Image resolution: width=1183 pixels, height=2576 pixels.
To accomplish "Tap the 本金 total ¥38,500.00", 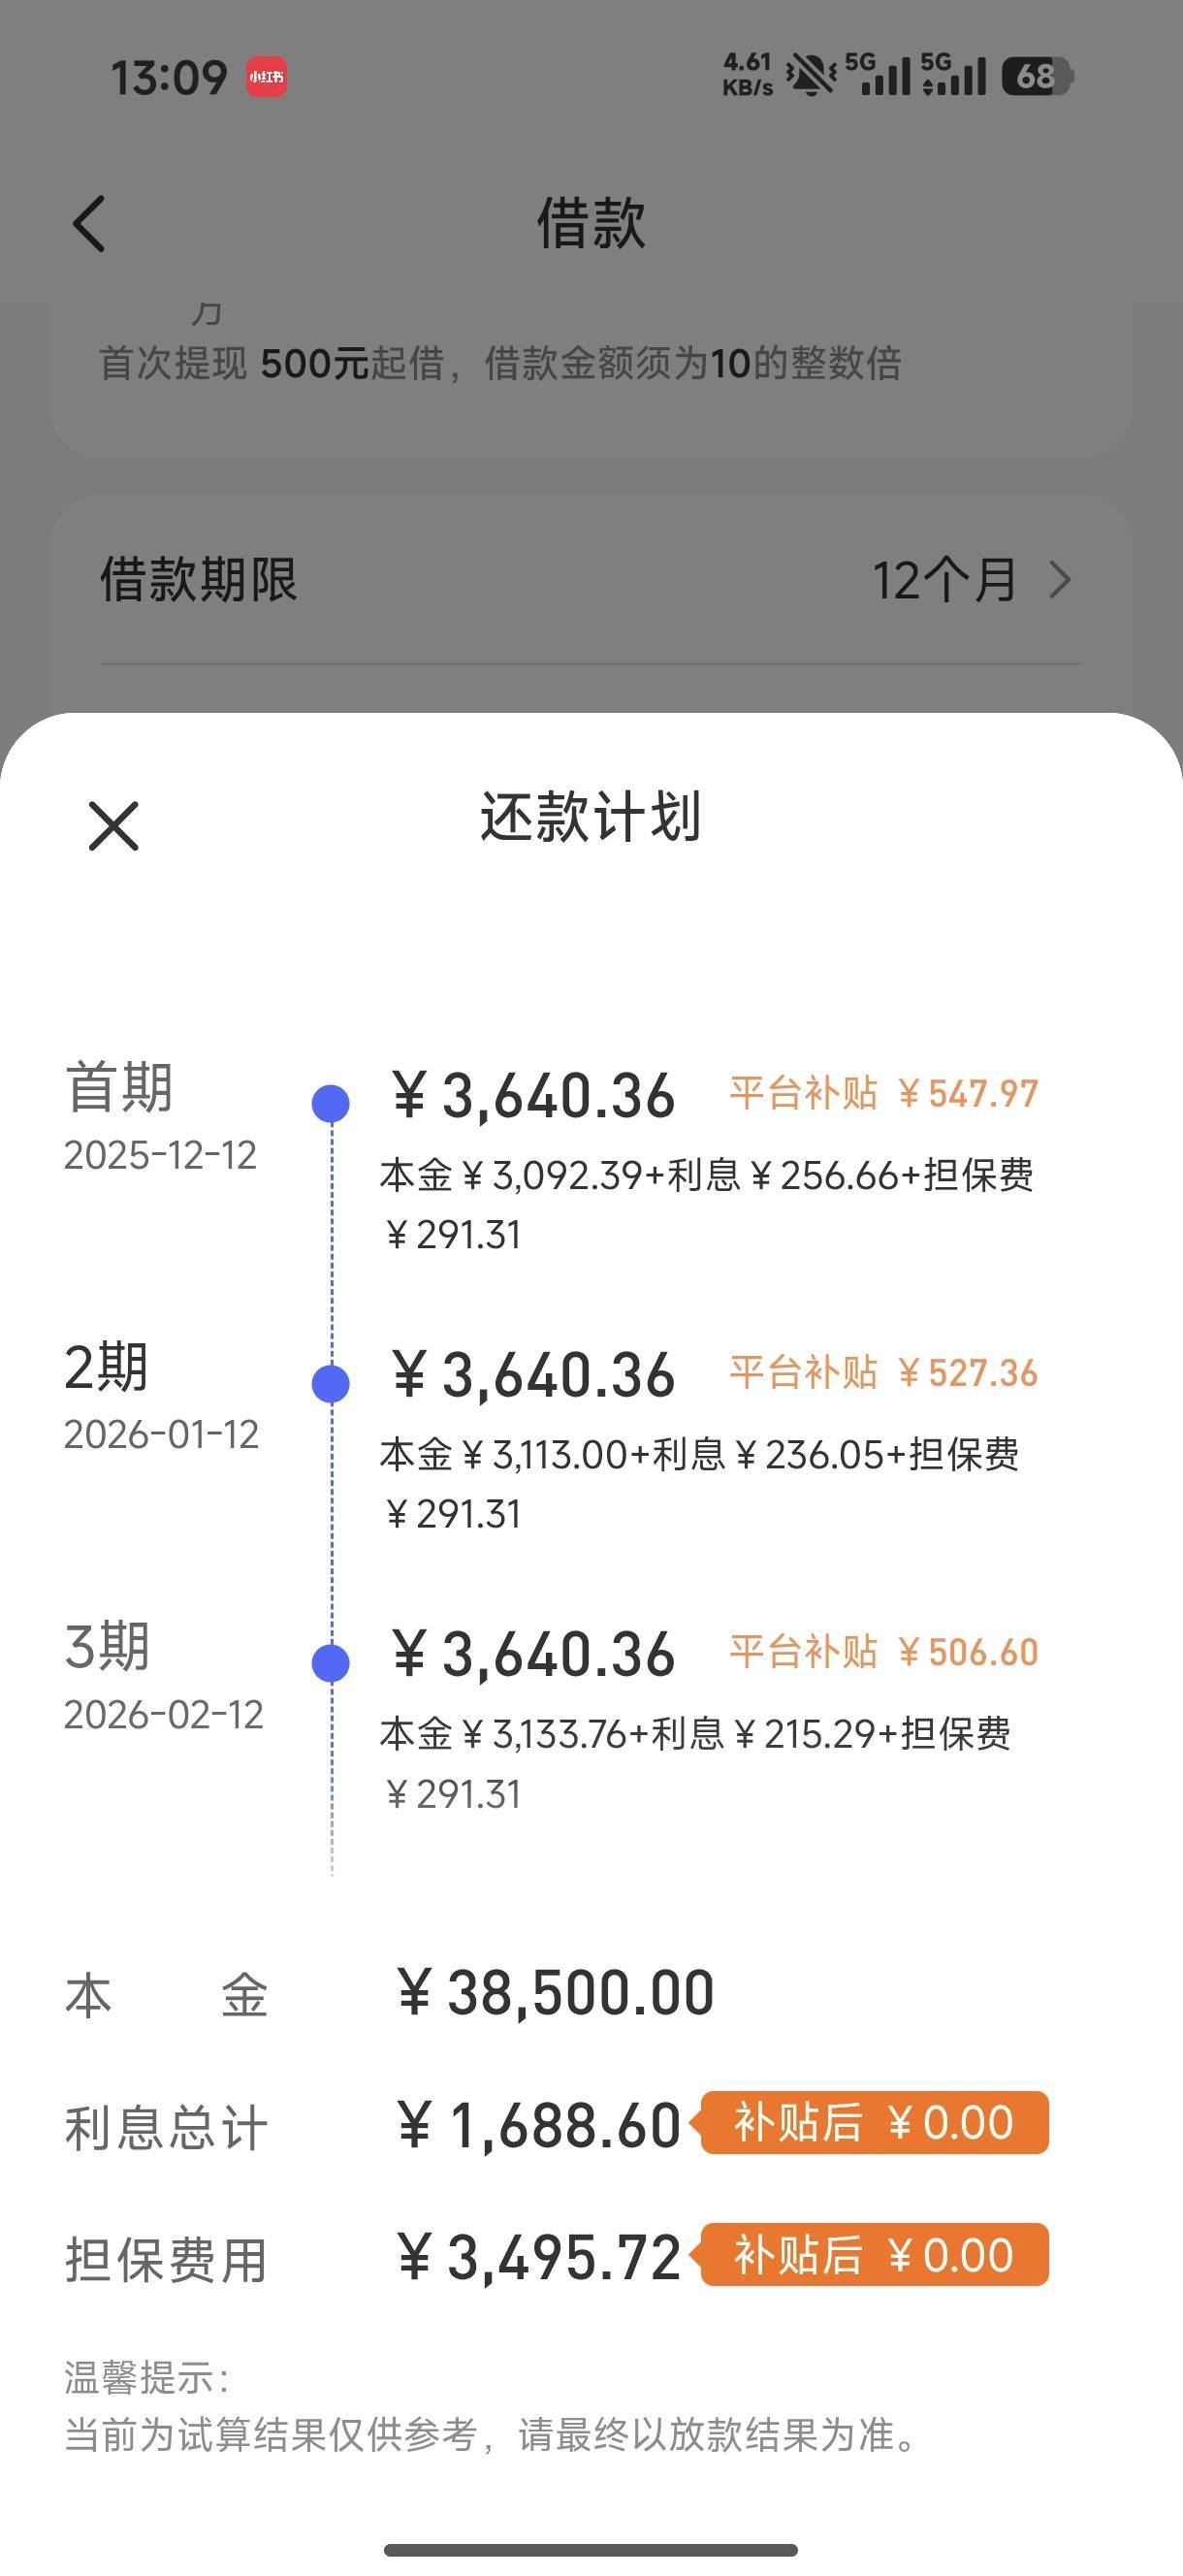I will coord(556,1992).
